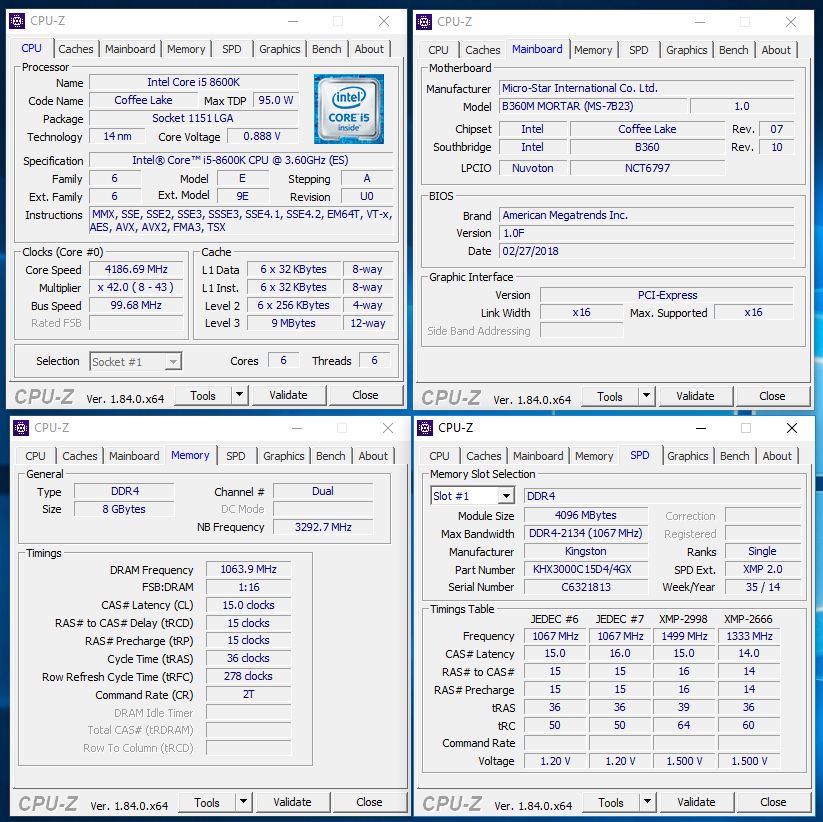The width and height of the screenshot is (823, 822).
Task: Go to Mainboard tab in Memory window
Action: (134, 456)
